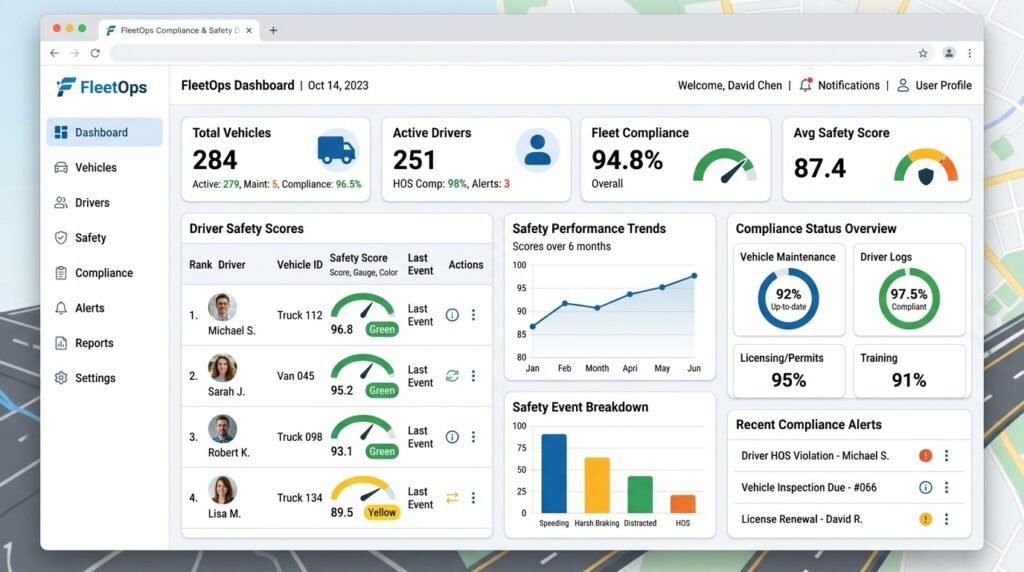Click Sarah J. avatar photo
The image size is (1024, 572).
(x=222, y=368)
